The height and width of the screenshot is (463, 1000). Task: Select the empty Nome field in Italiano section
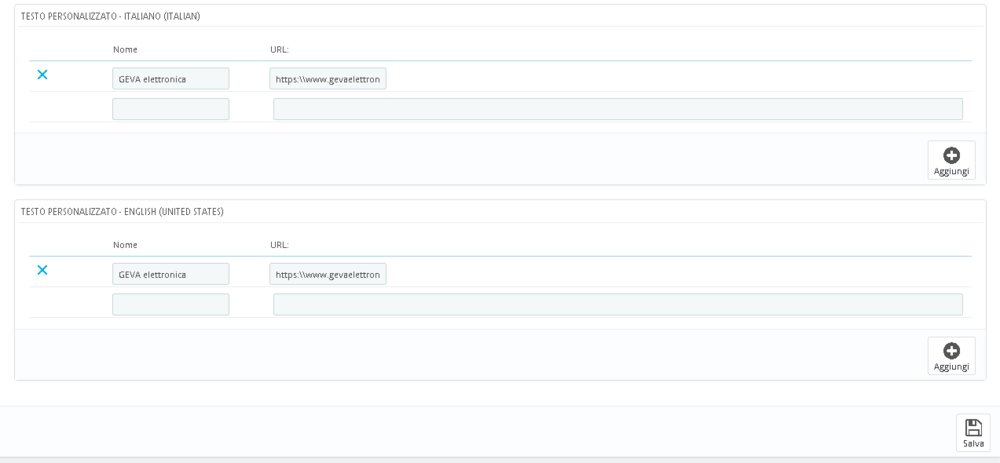pos(171,109)
